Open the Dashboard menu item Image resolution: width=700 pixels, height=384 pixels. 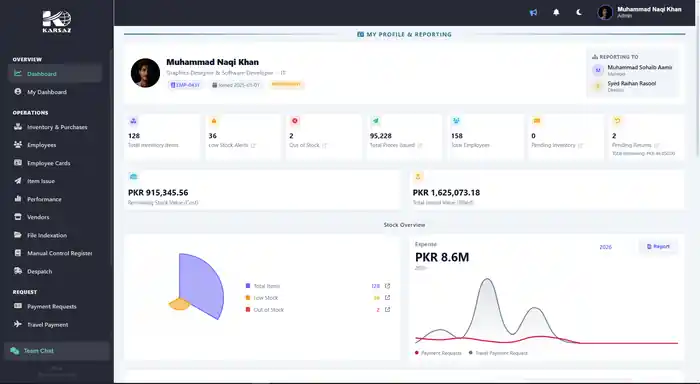pos(55,74)
